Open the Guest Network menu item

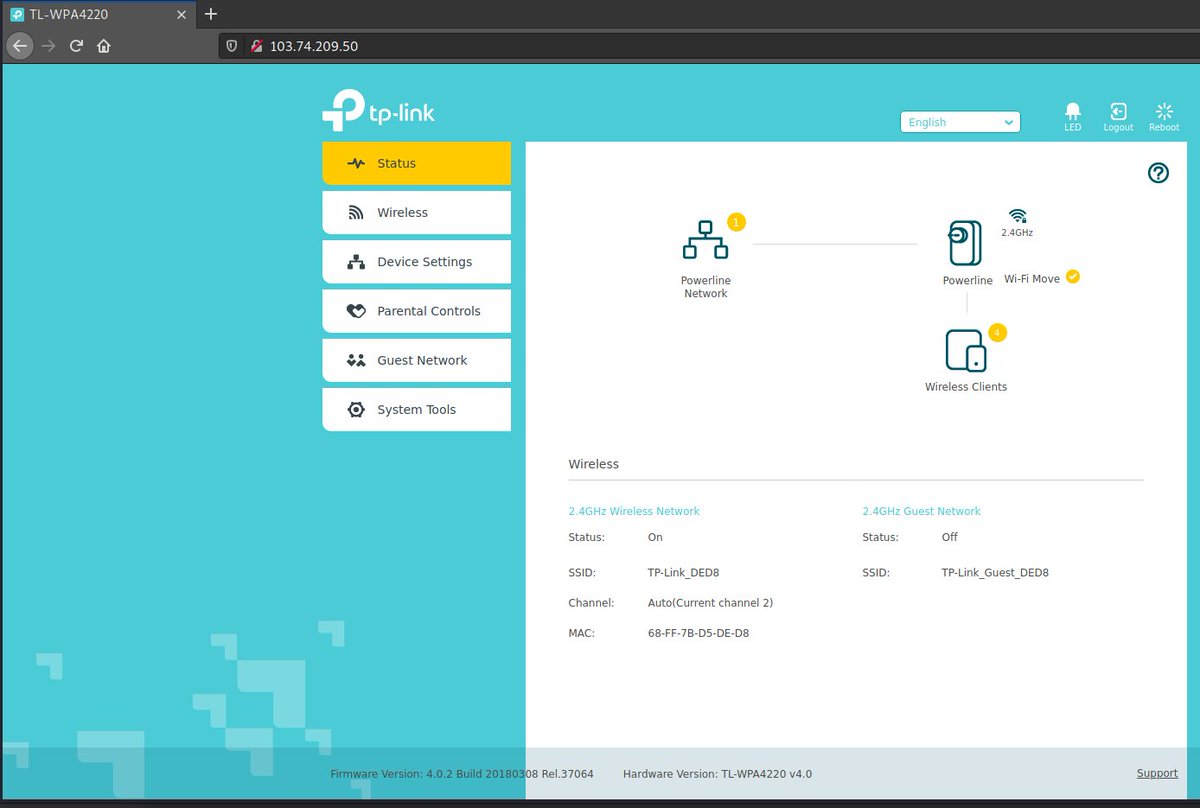click(x=416, y=360)
